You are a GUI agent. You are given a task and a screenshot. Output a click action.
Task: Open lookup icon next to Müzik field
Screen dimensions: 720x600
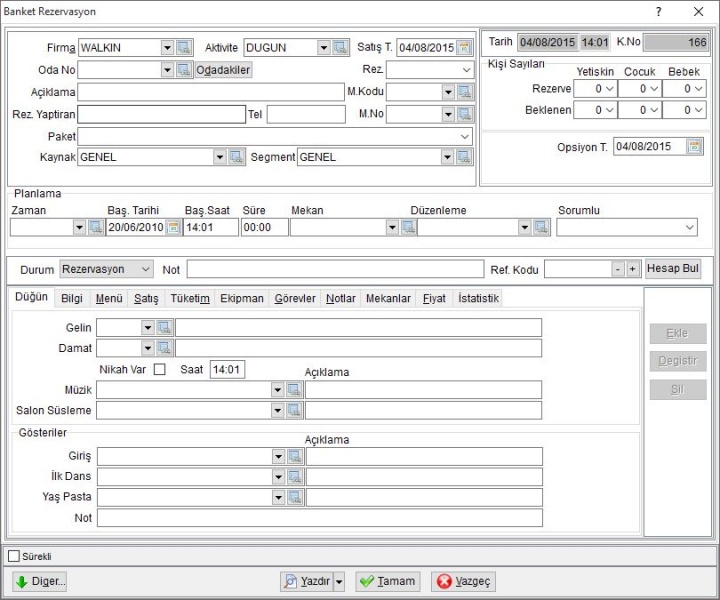coord(294,390)
